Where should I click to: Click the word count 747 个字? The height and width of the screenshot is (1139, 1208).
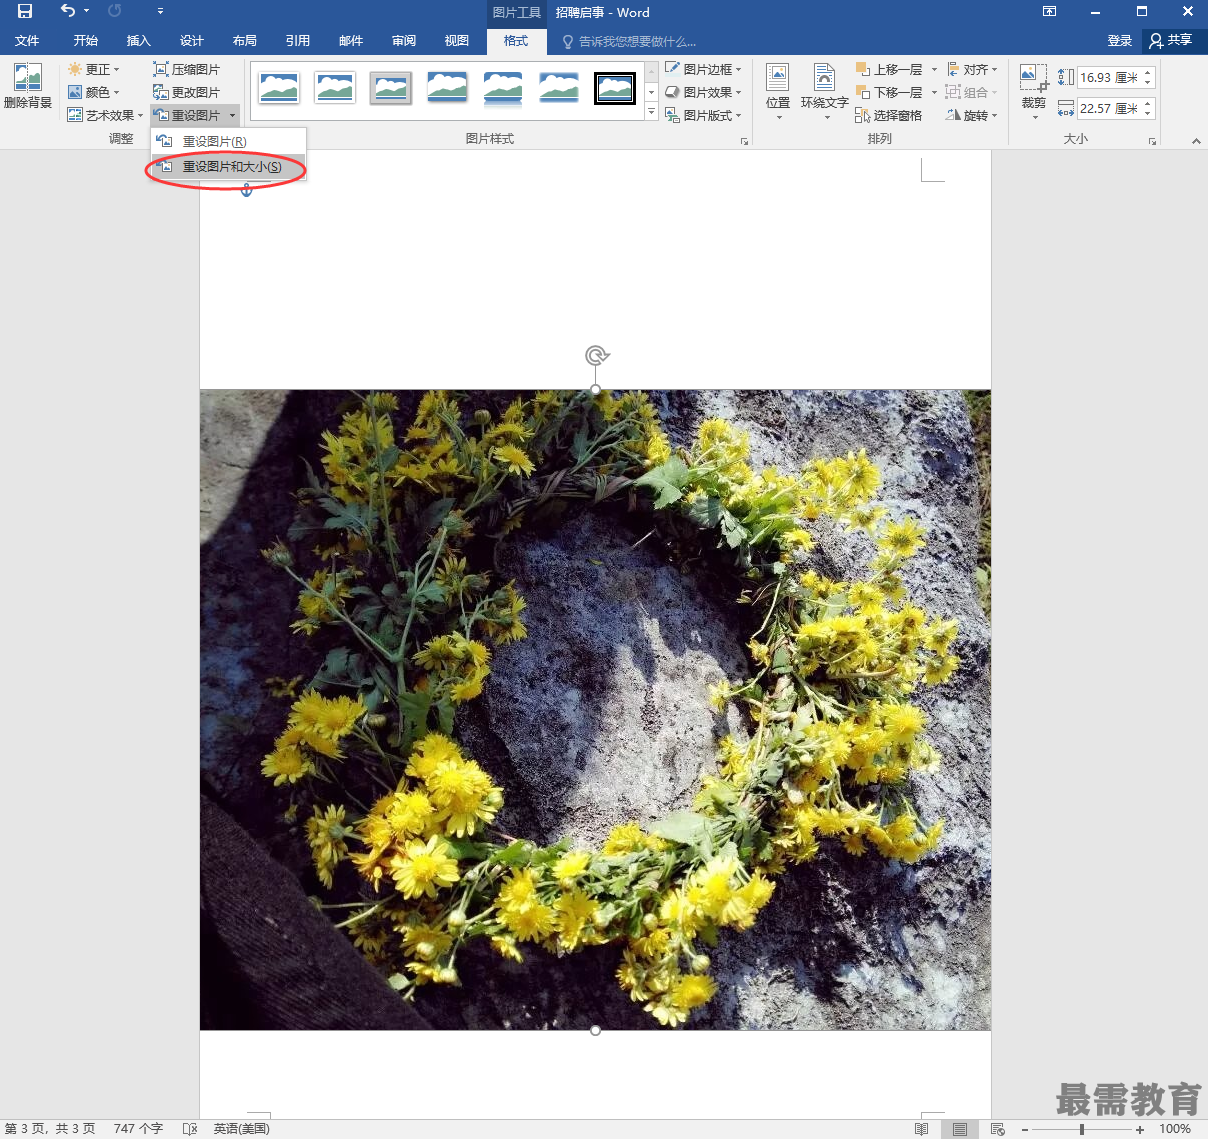tap(138, 1129)
